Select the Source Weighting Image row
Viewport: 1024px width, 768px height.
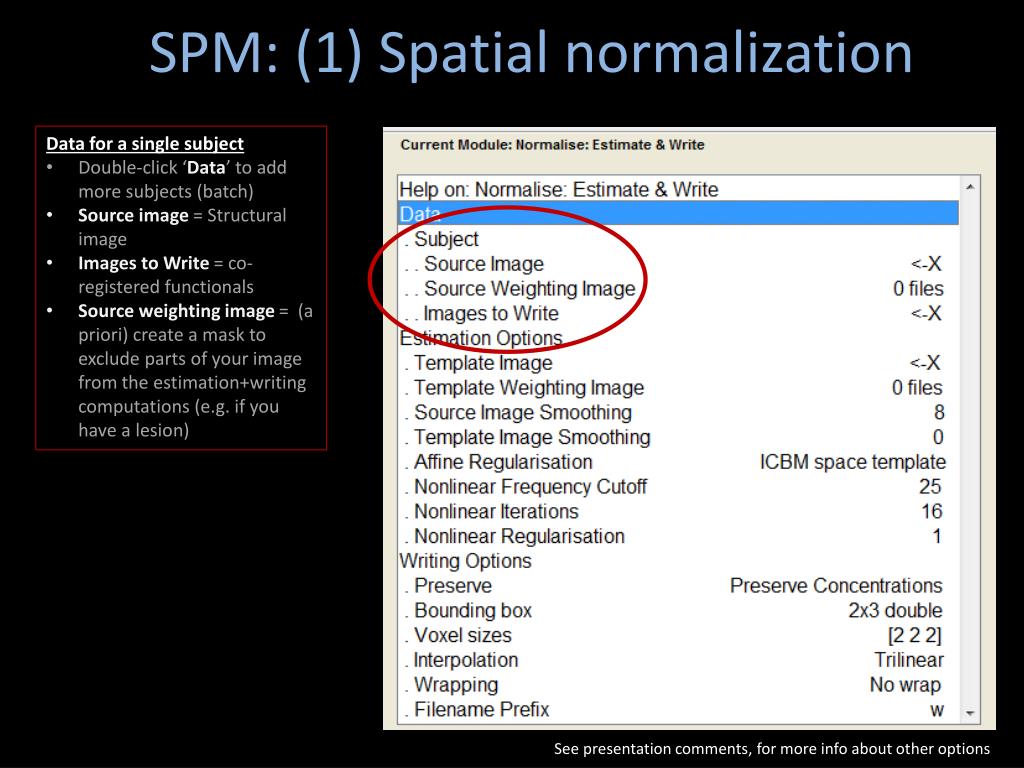point(678,289)
